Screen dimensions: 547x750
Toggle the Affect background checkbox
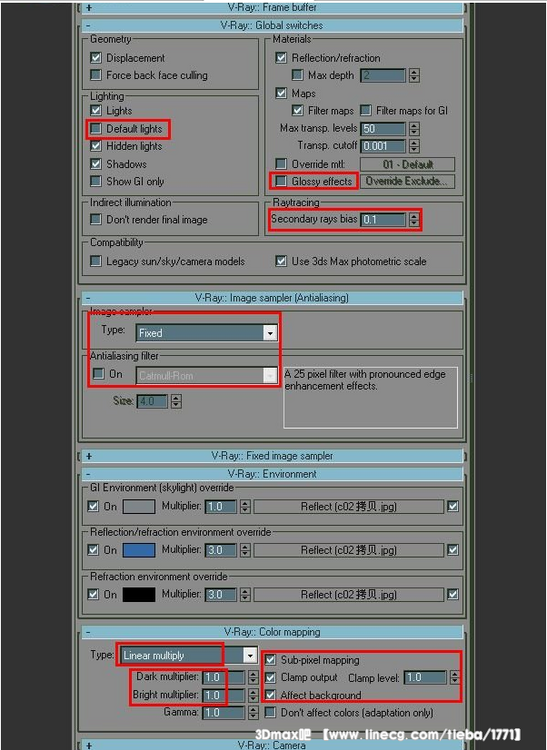pyautogui.click(x=270, y=695)
